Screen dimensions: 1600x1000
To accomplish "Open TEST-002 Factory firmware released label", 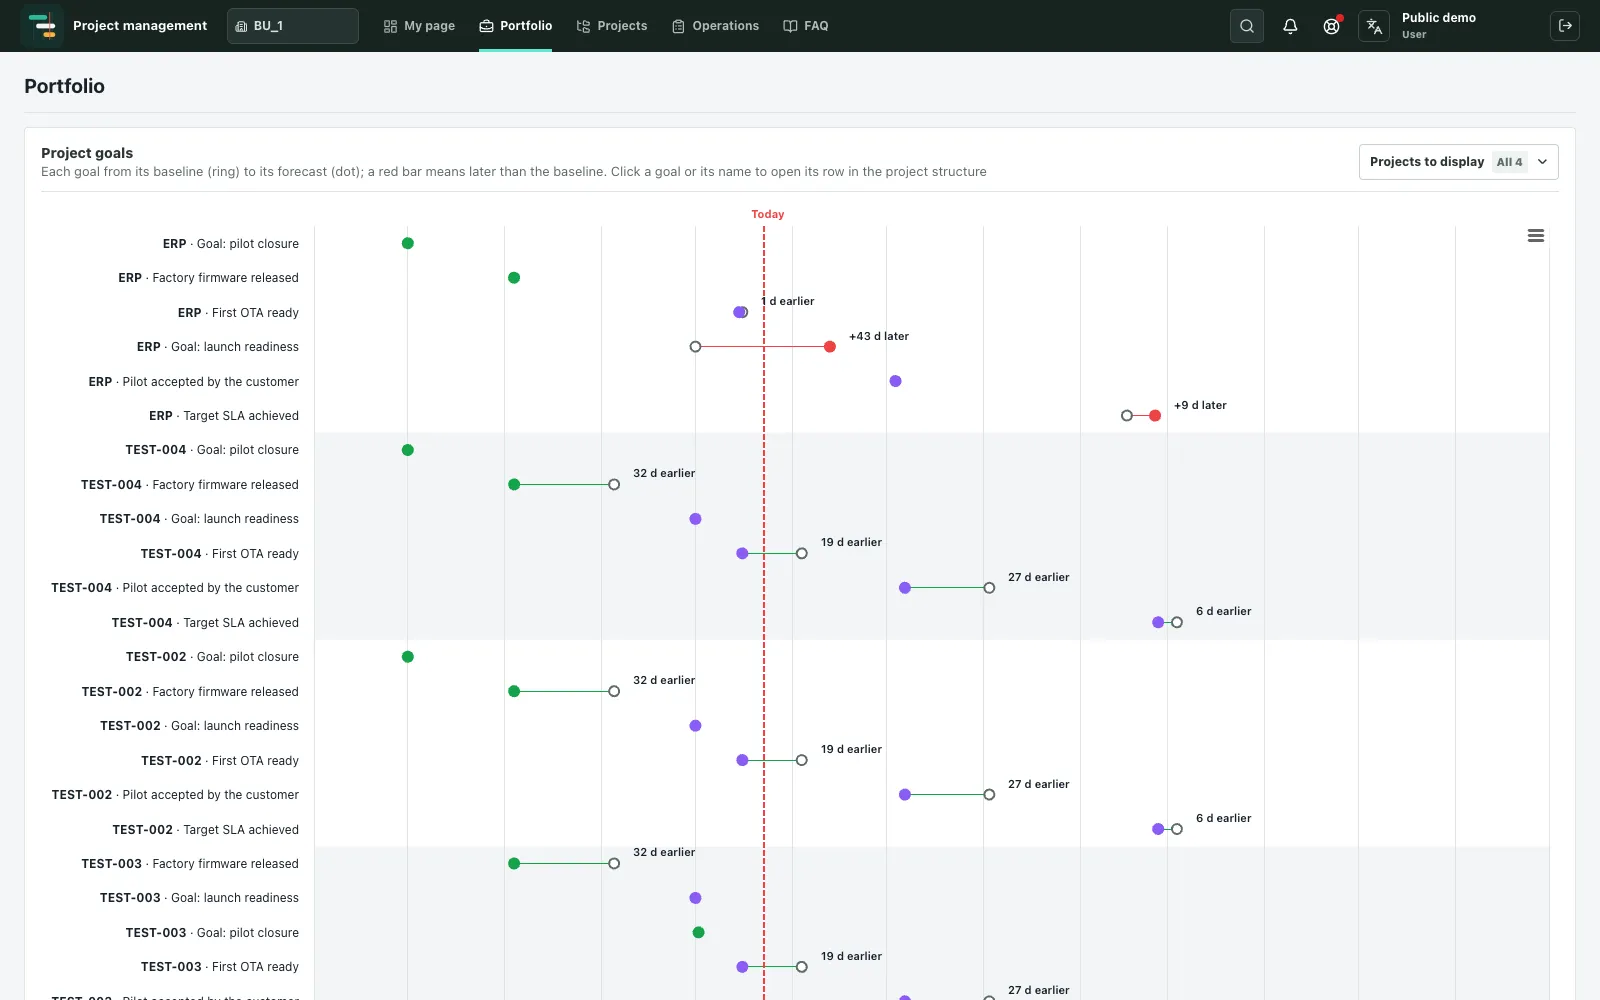I will (x=190, y=692).
